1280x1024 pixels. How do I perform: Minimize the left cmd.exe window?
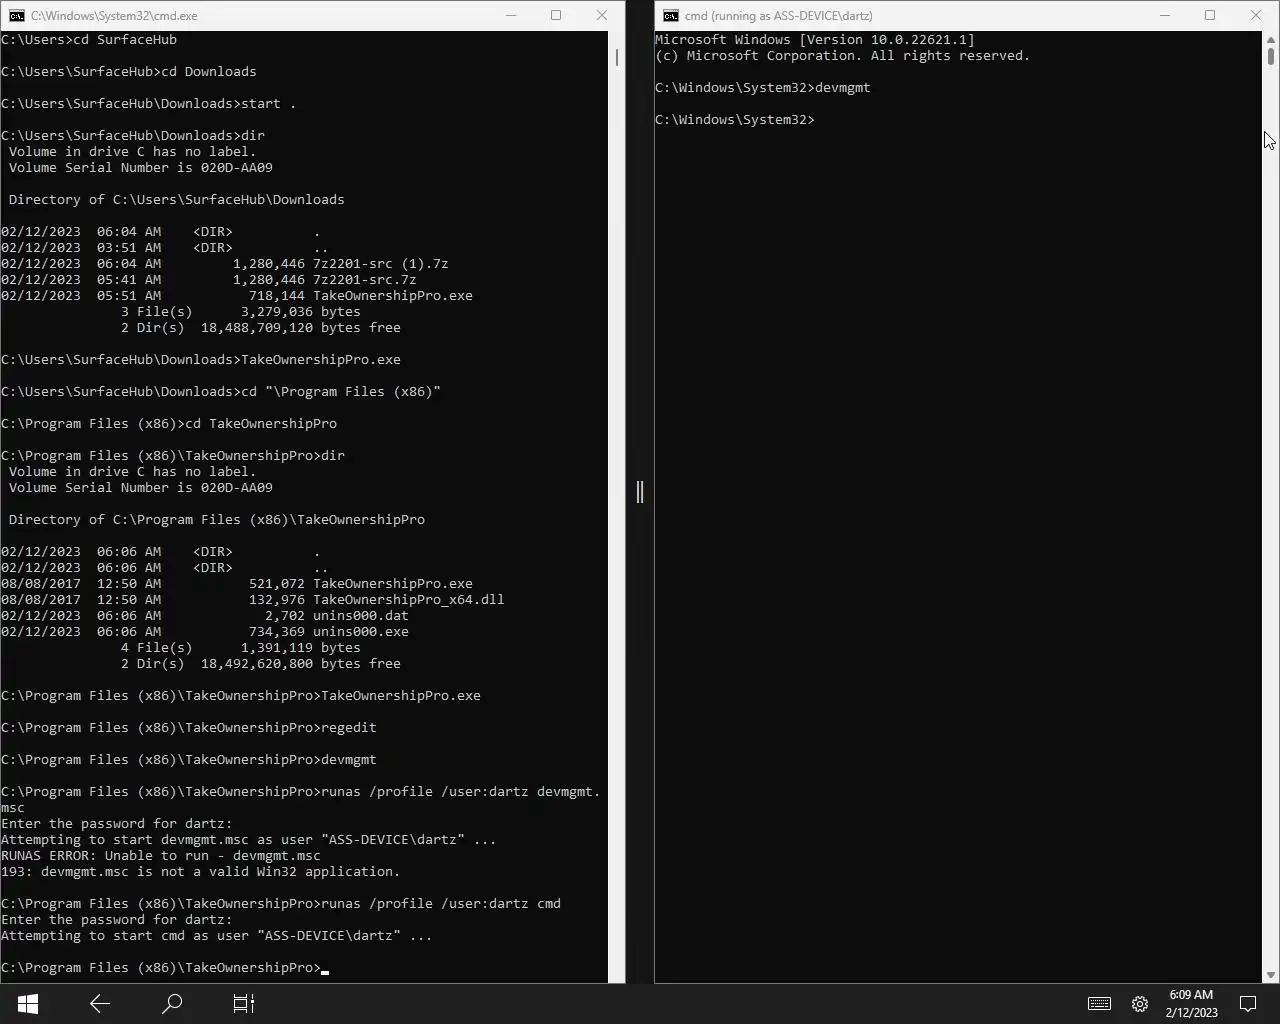point(511,15)
